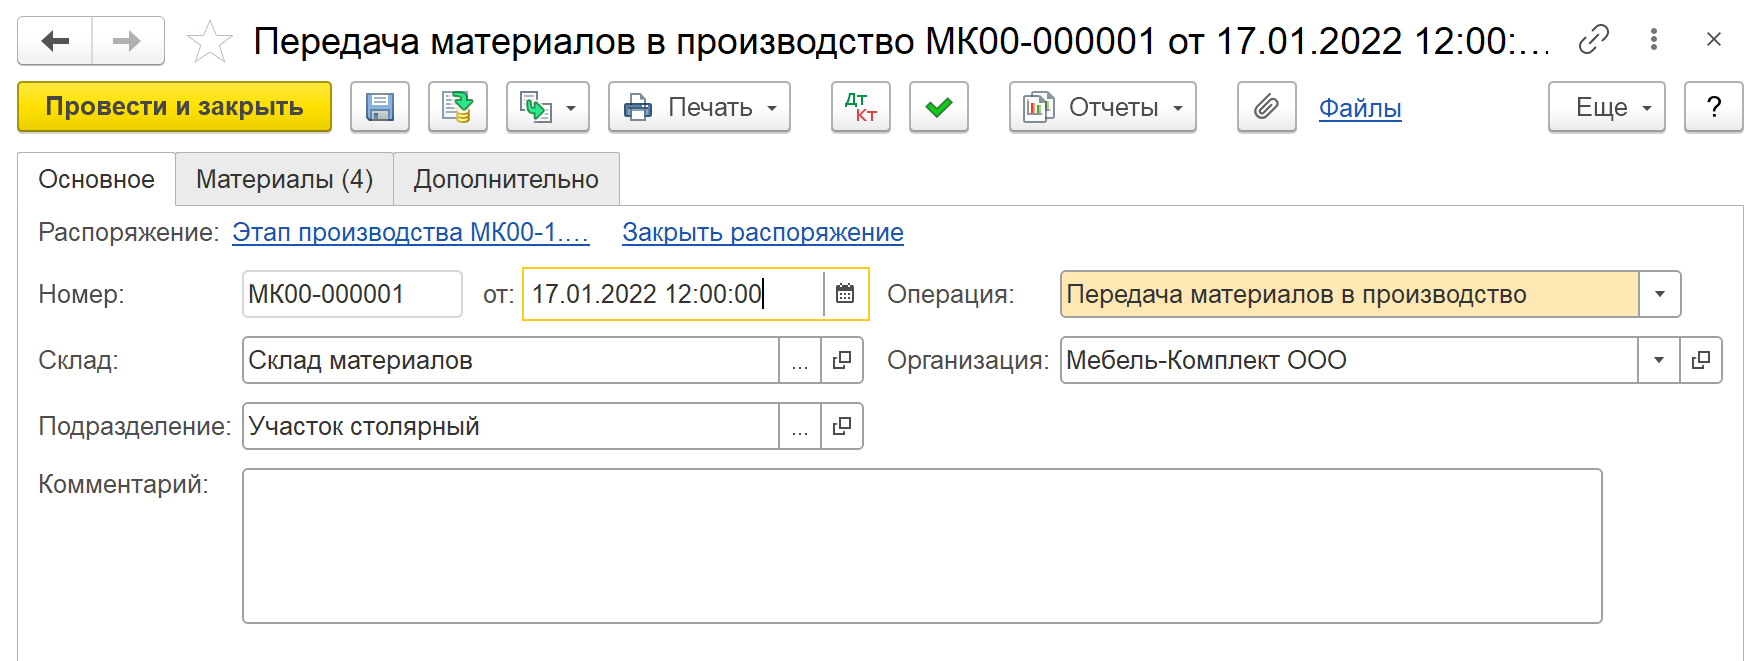Switch to the Дополнительно tab
This screenshot has width=1756, height=661.
(506, 179)
